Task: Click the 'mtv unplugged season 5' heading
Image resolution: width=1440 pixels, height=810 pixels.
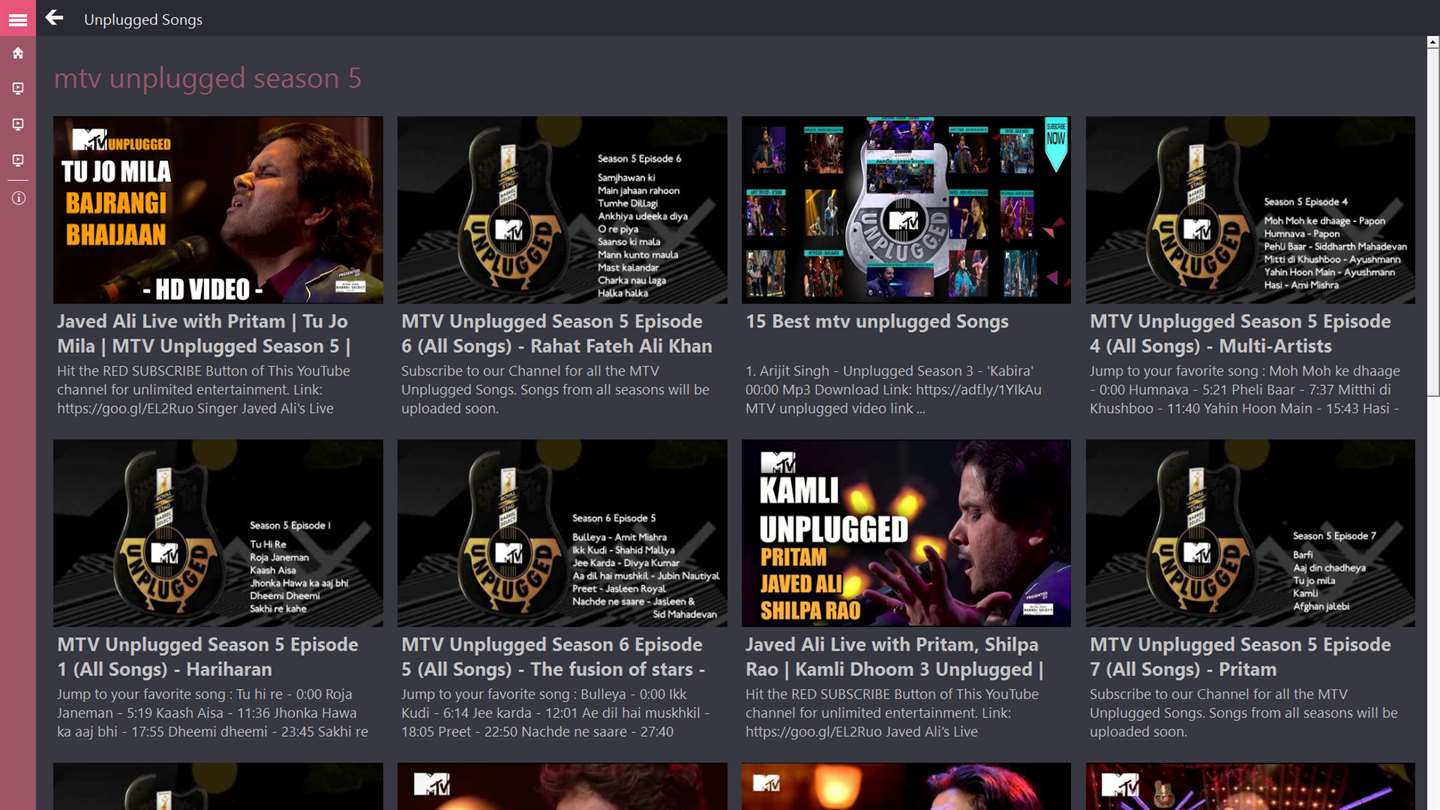Action: click(x=208, y=78)
